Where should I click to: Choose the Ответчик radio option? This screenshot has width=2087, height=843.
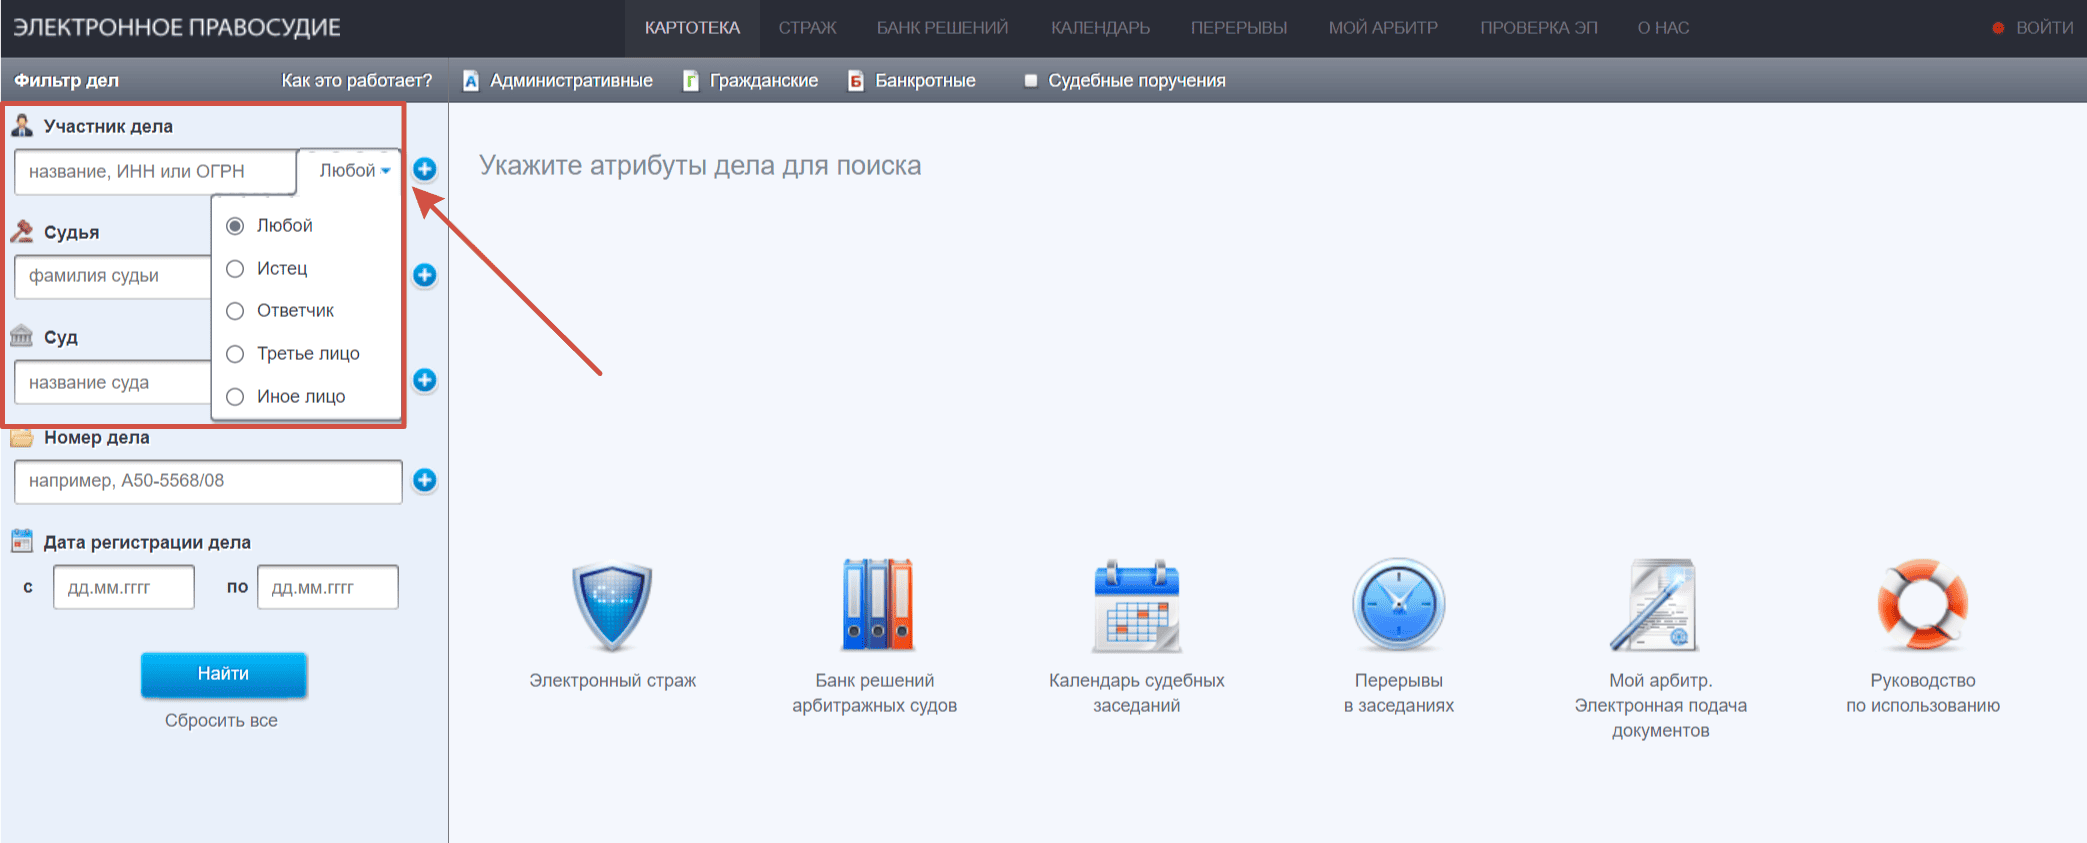click(x=236, y=311)
